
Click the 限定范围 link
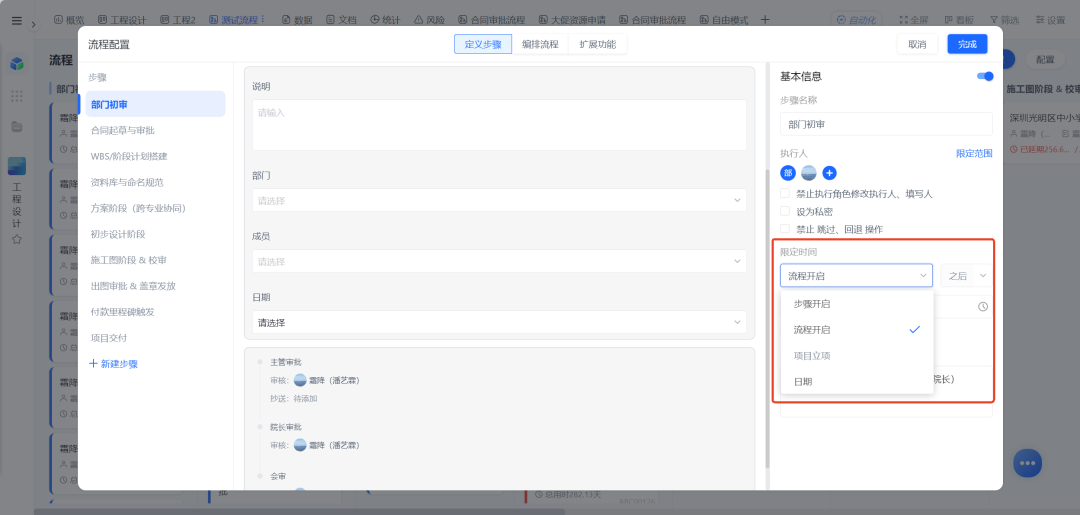974,153
